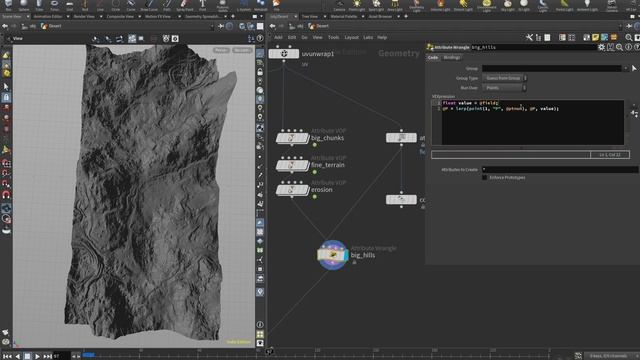The height and width of the screenshot is (360, 640).
Task: Open network editor wrench tools icon
Action: [529, 38]
